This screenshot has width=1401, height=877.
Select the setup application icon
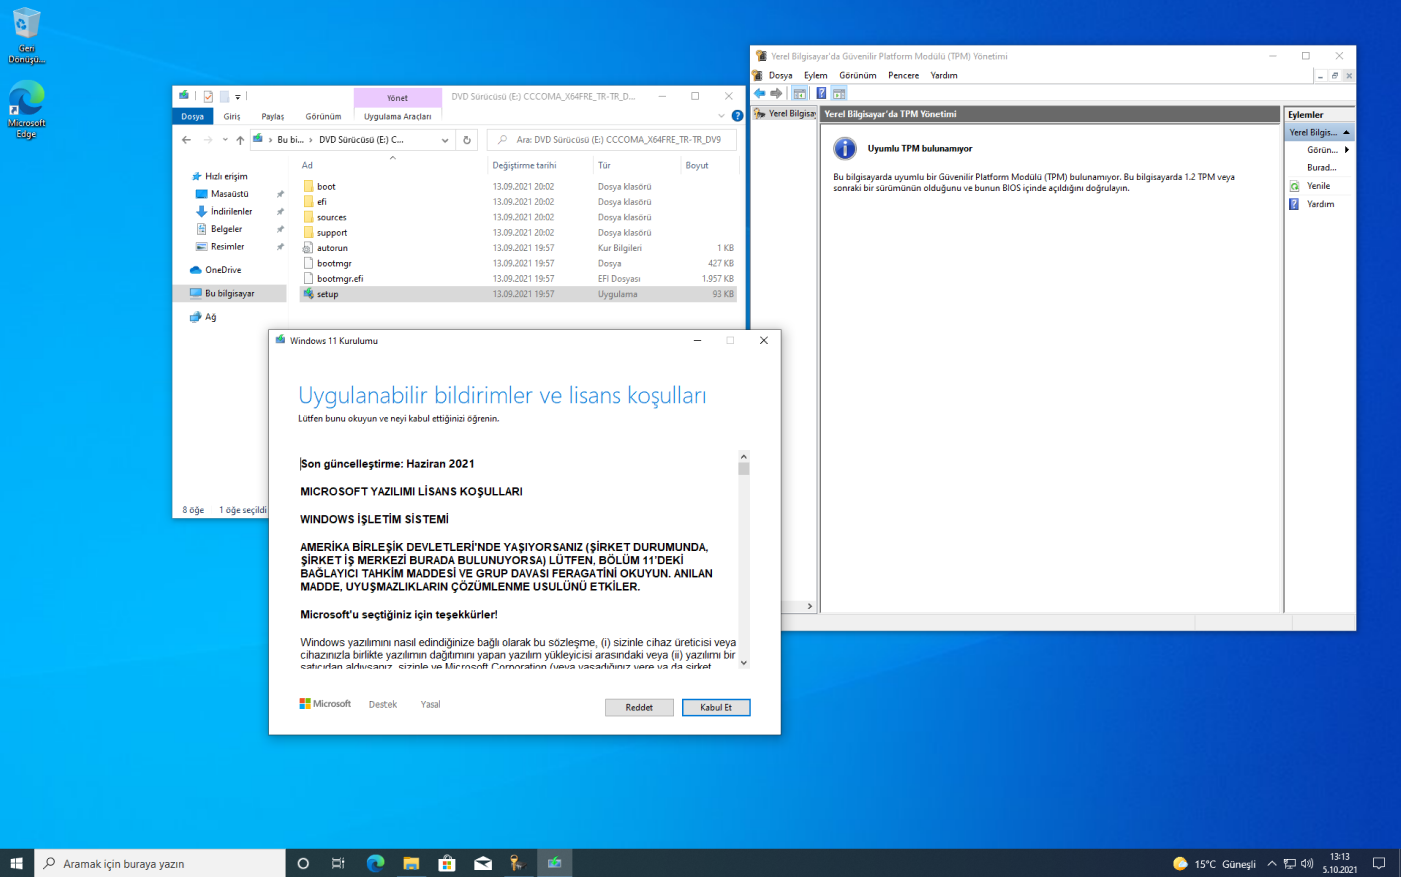(x=309, y=294)
